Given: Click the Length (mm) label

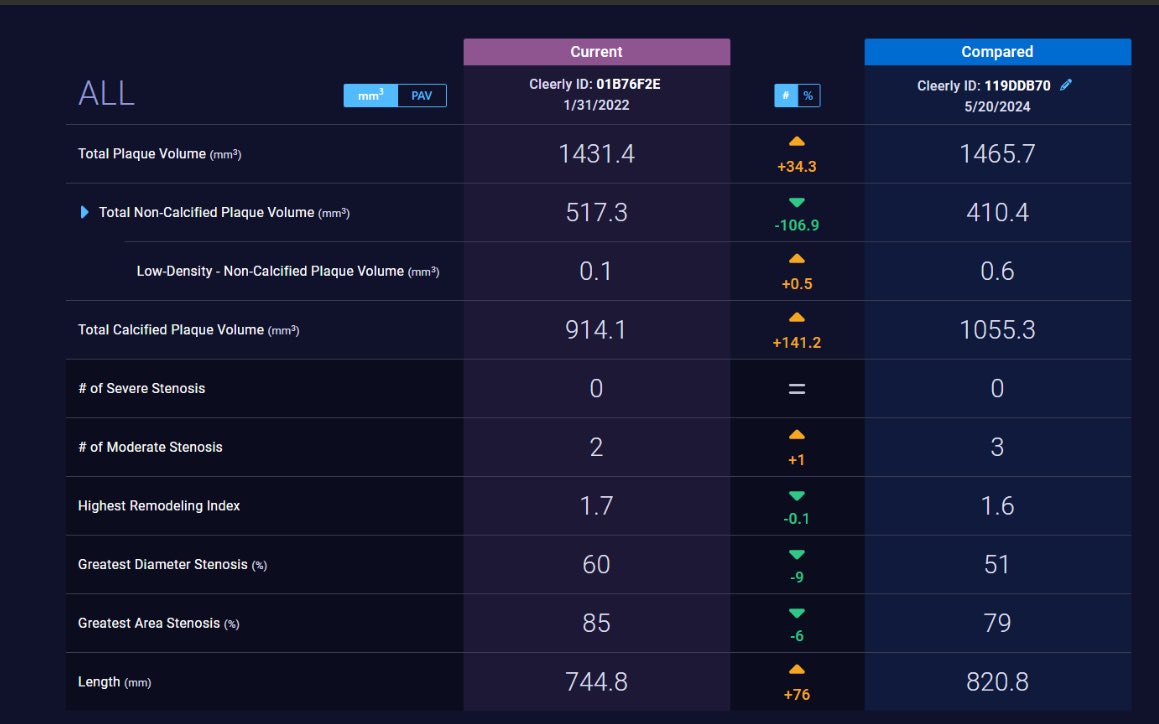Looking at the screenshot, I should 115,682.
